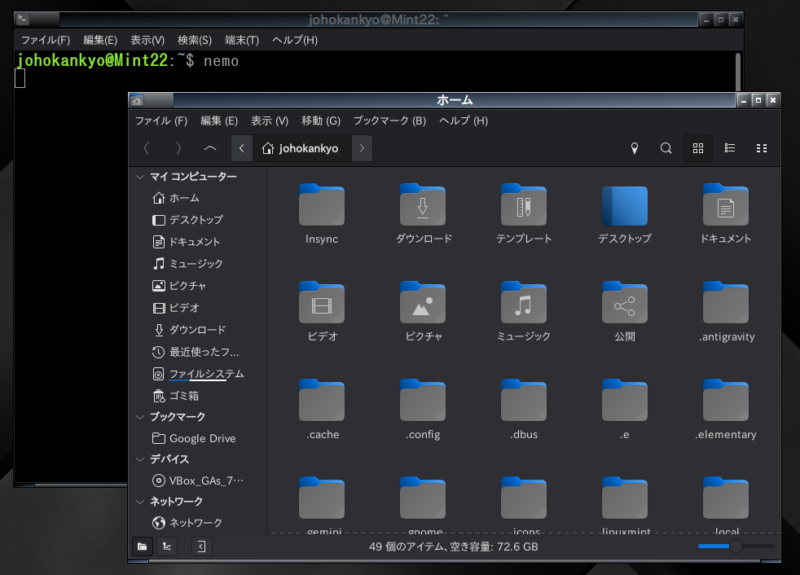The image size is (800, 575).
Task: Open Google Drive bookmark in sidebar
Action: pyautogui.click(x=201, y=438)
